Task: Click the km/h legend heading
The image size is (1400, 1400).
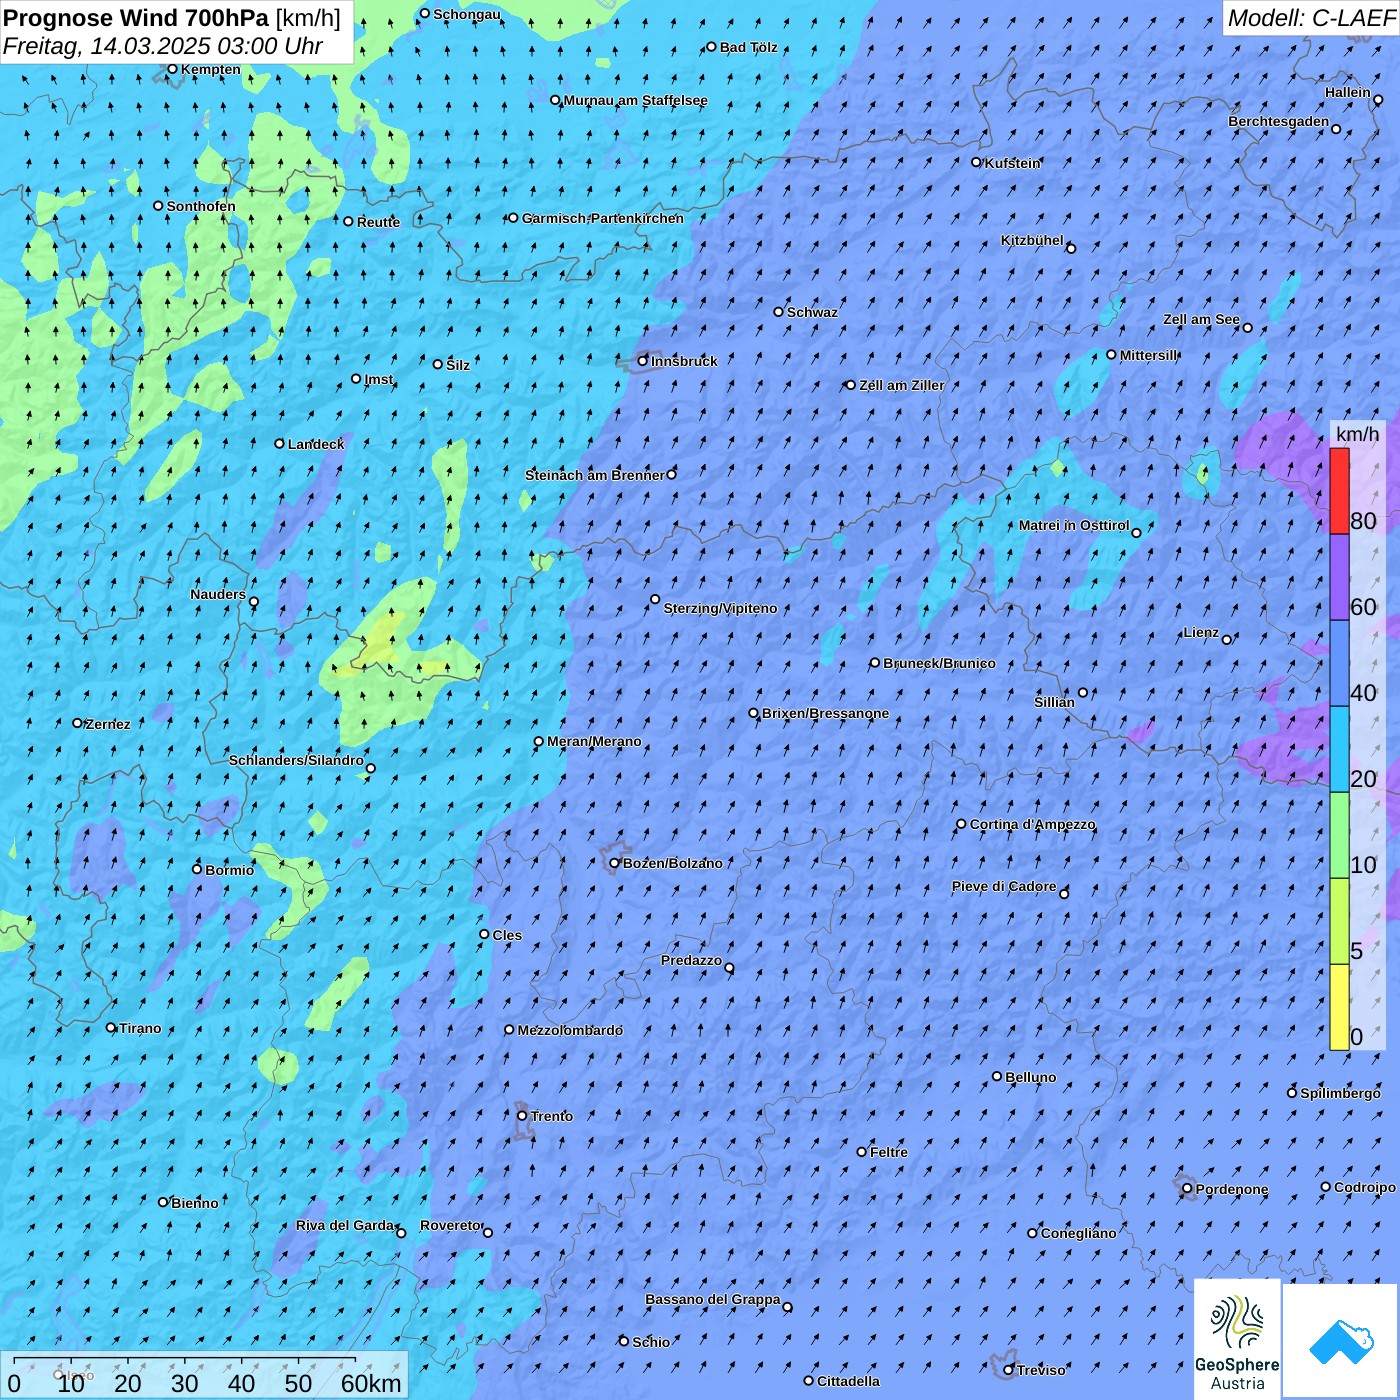Action: (1357, 434)
